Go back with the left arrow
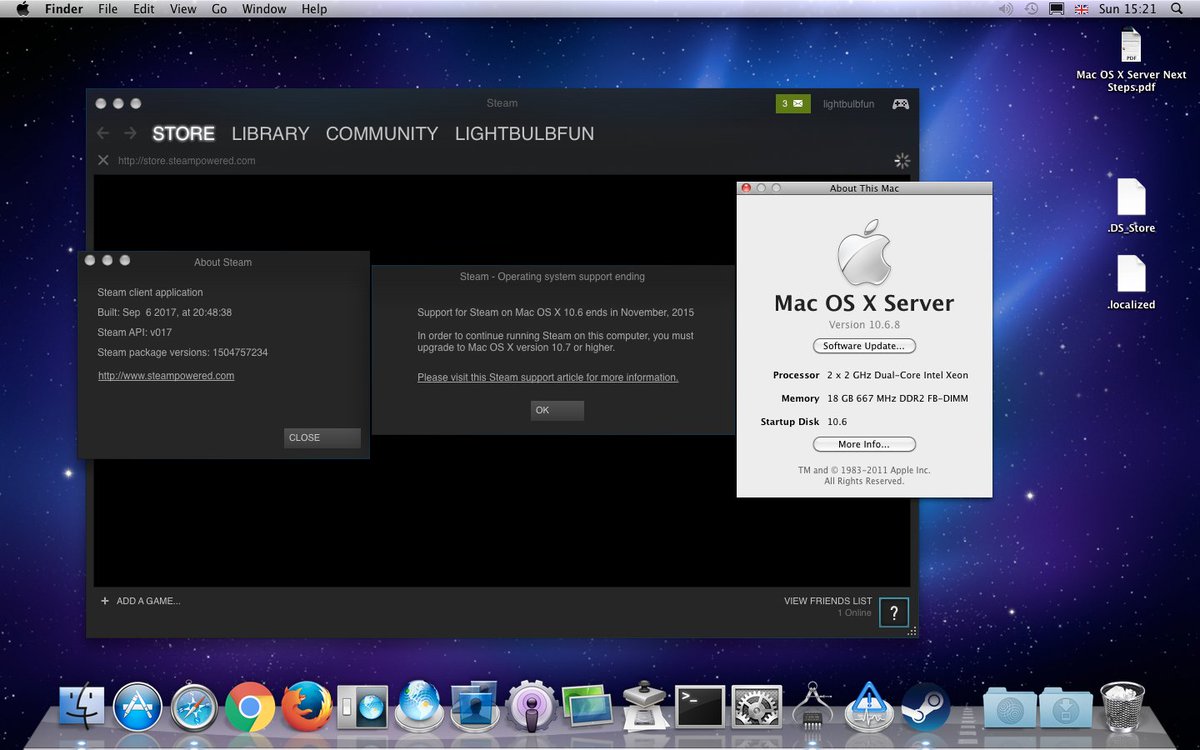This screenshot has height=750, width=1200. (x=103, y=133)
